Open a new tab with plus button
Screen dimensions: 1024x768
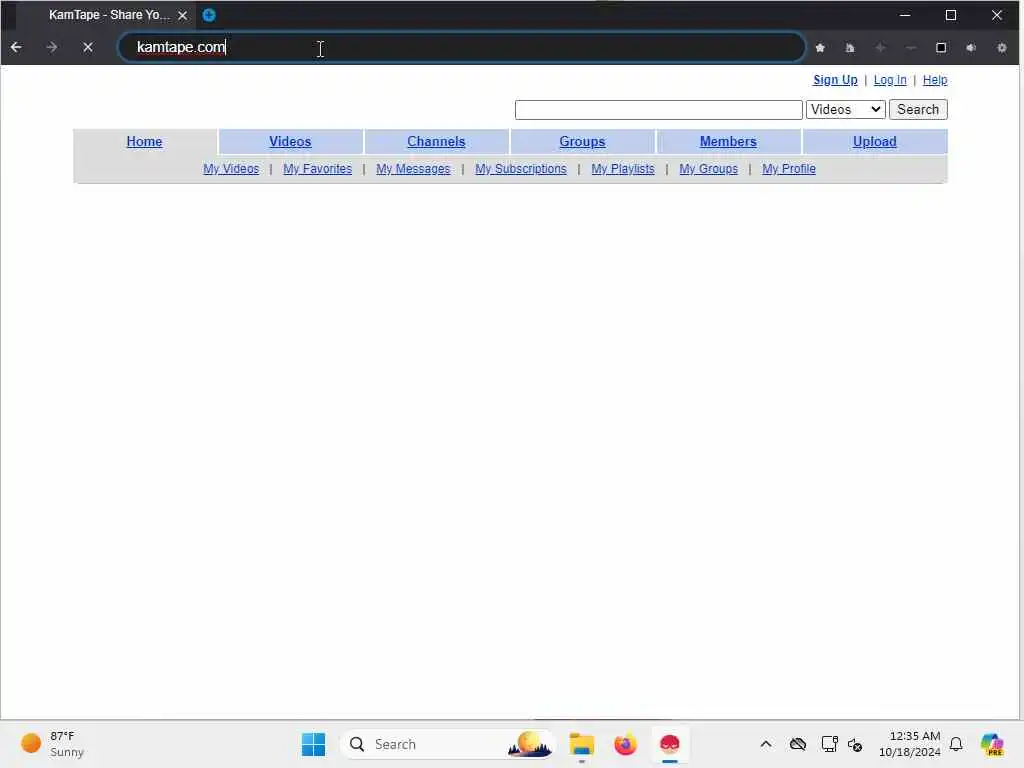coord(209,15)
